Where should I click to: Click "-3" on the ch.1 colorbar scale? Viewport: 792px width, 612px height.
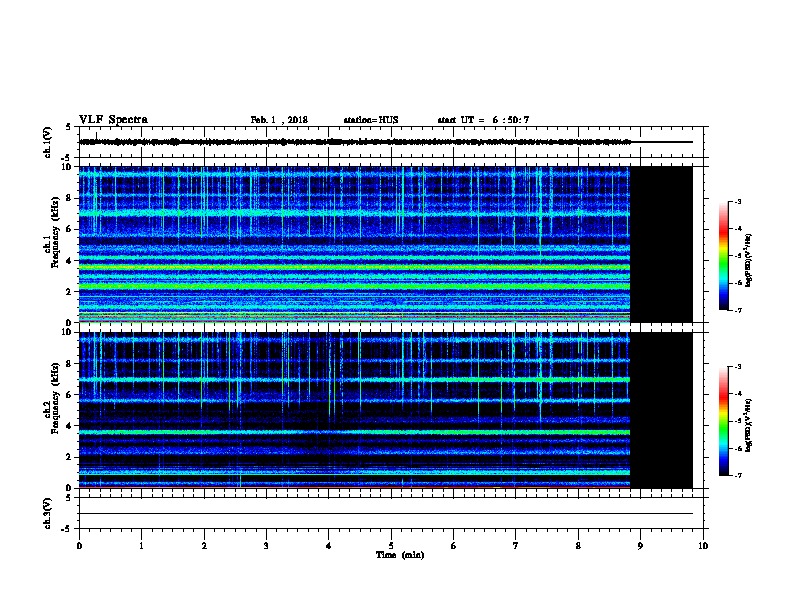click(737, 201)
